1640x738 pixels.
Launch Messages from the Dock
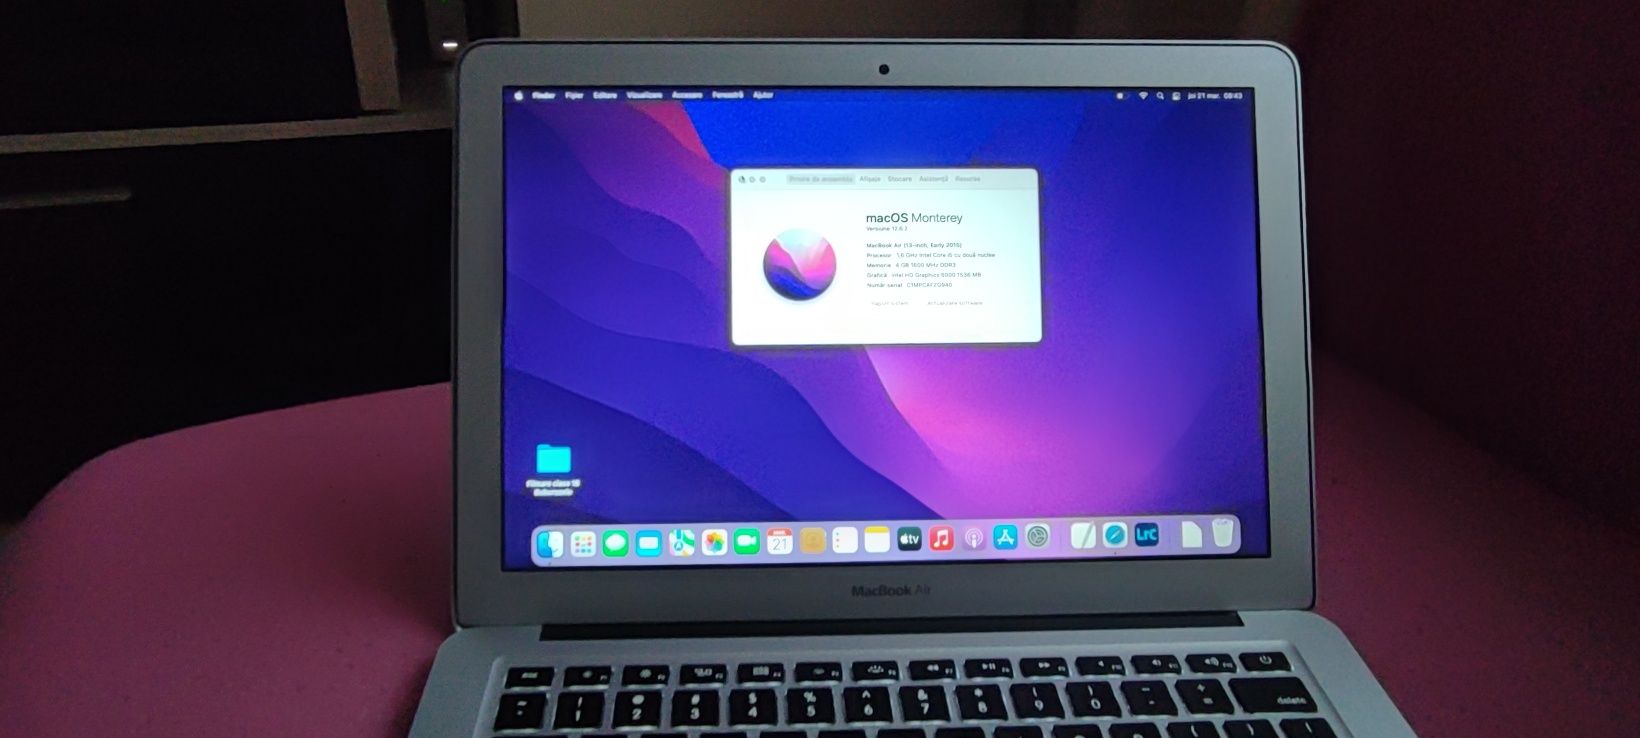pyautogui.click(x=616, y=543)
